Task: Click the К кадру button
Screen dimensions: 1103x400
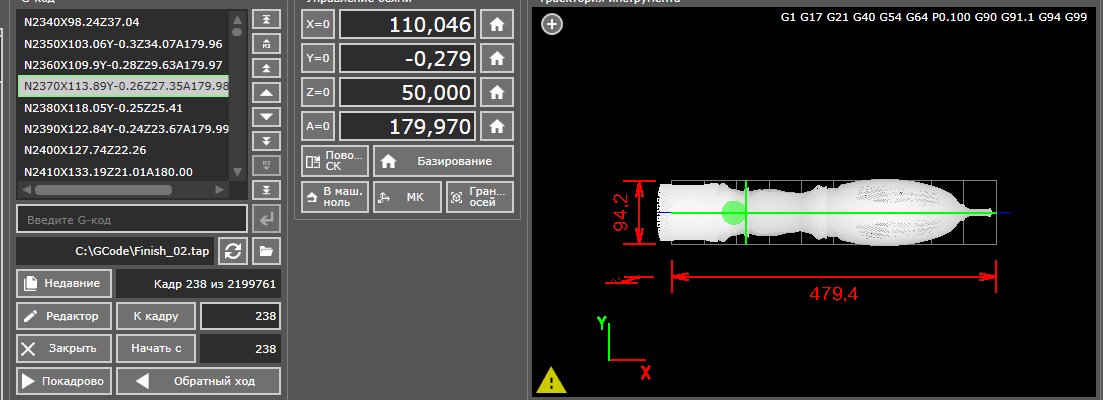Action: (156, 316)
